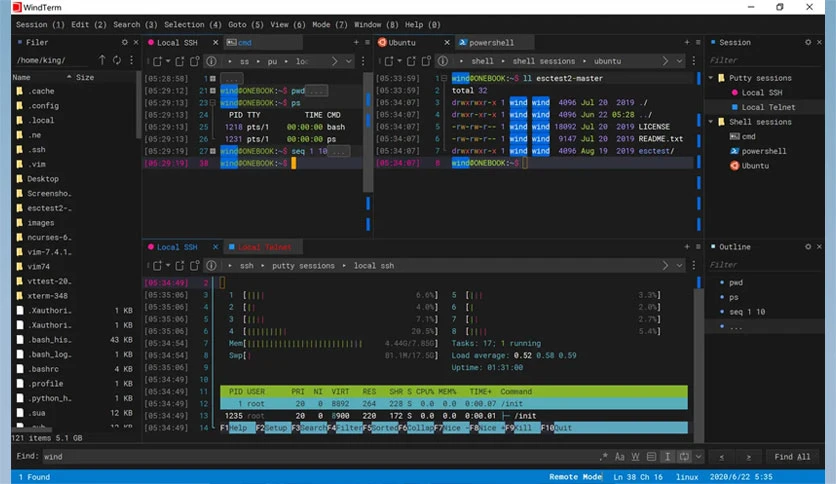Toggle whole word (W) search option
The width and height of the screenshot is (836, 484).
pos(636,457)
